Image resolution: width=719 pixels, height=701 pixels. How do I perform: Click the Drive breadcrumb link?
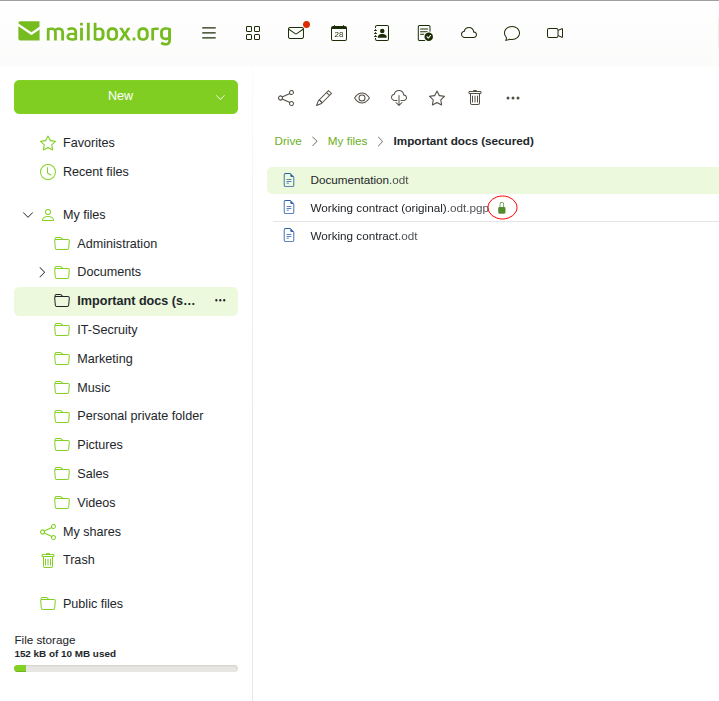point(288,141)
